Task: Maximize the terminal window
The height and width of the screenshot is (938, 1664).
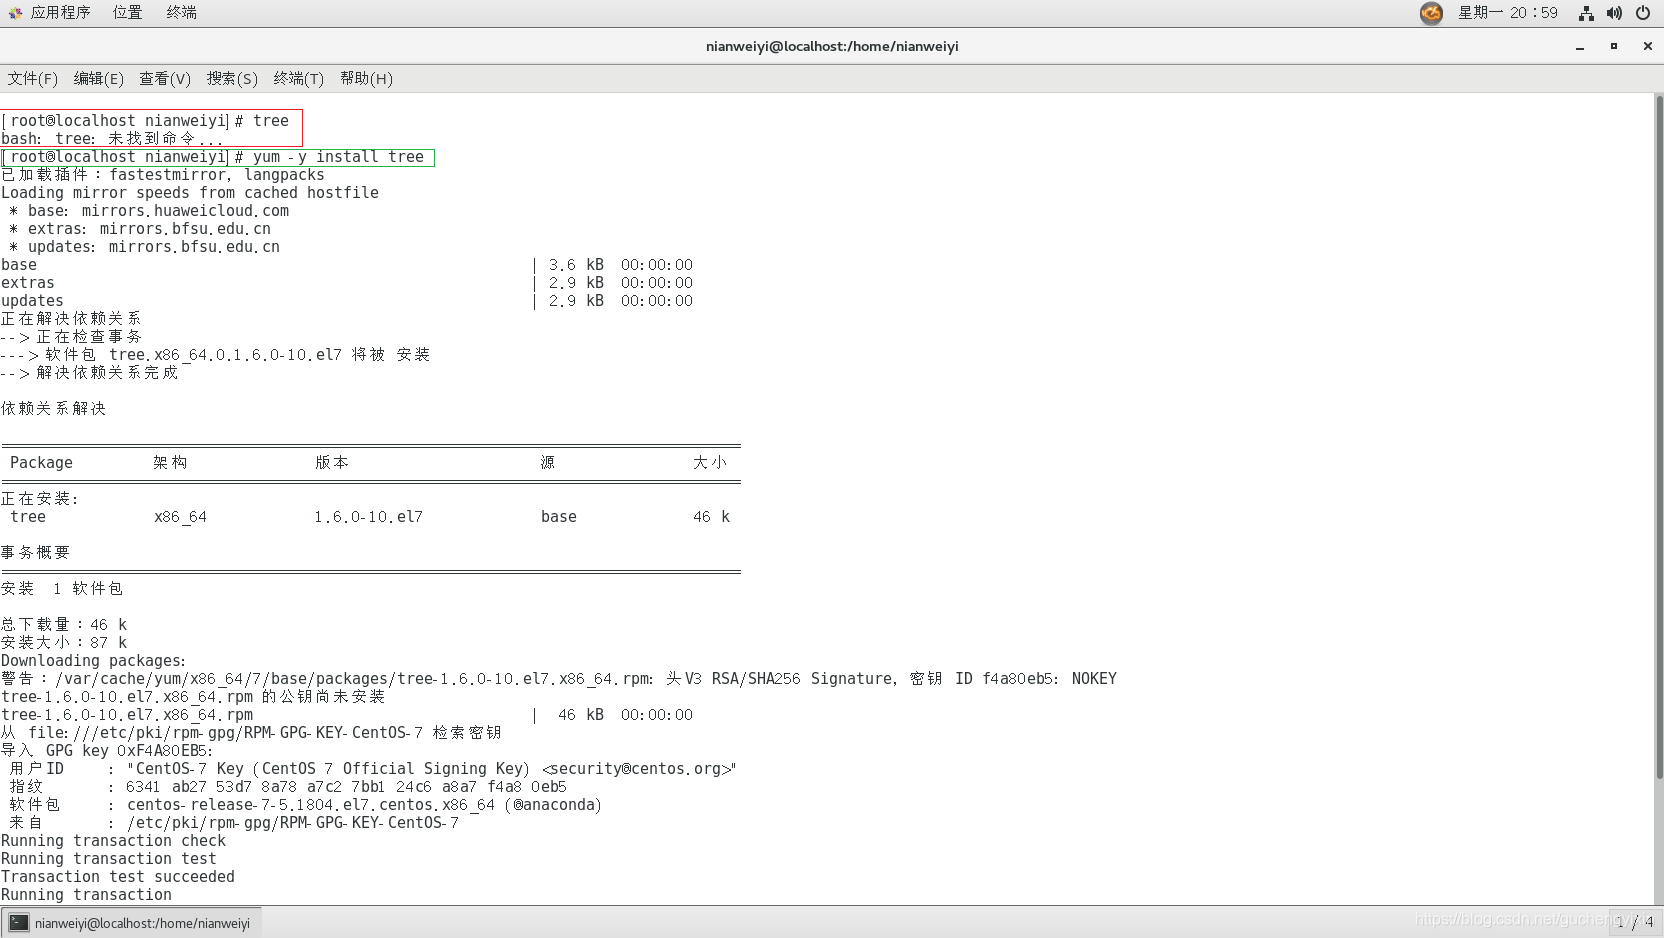Action: tap(1614, 46)
